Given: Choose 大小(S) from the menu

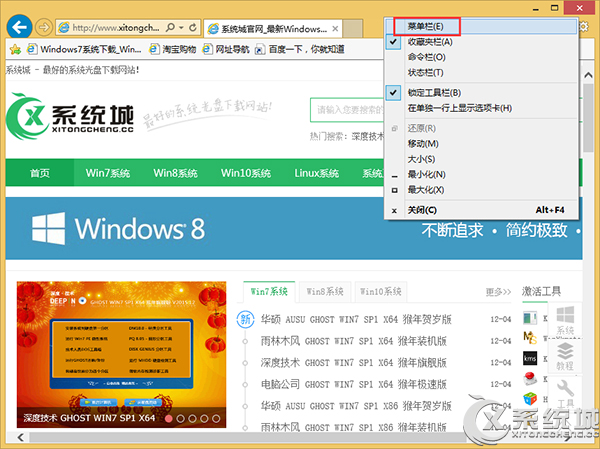Looking at the screenshot, I should pos(481,159).
